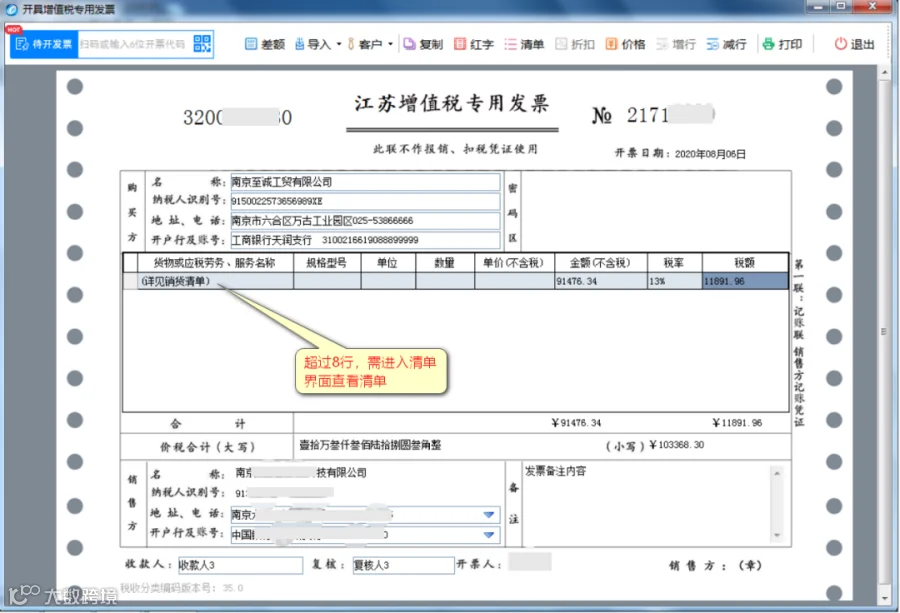Image resolution: width=900 pixels, height=613 pixels.
Task: Open the seller address dropdown
Action: click(x=488, y=515)
